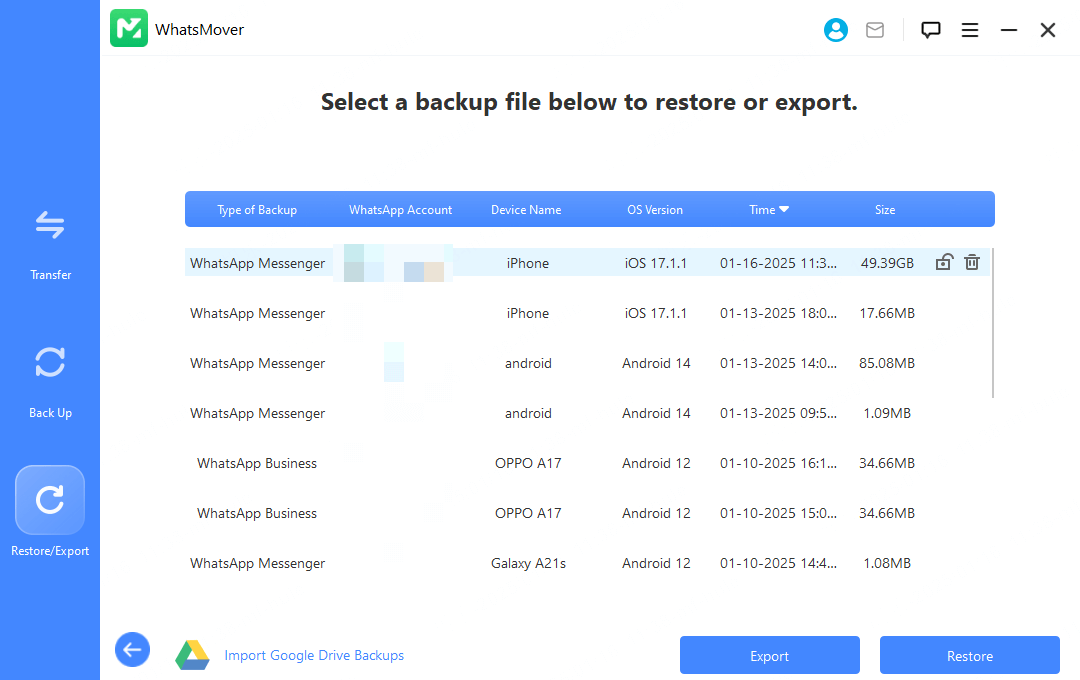Viewport: 1080px width, 680px height.
Task: Click the lock icon on first backup row
Action: point(943,263)
